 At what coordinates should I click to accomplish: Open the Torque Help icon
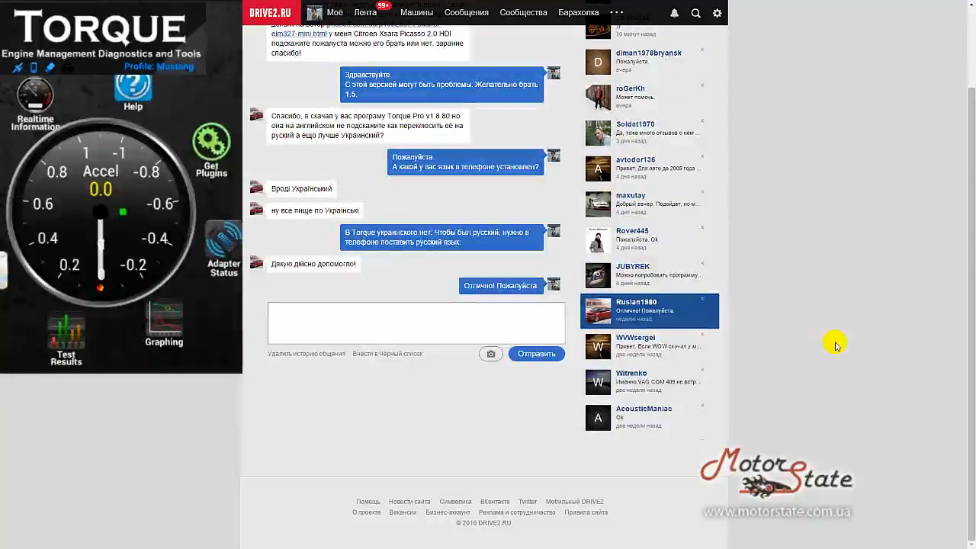(x=133, y=92)
